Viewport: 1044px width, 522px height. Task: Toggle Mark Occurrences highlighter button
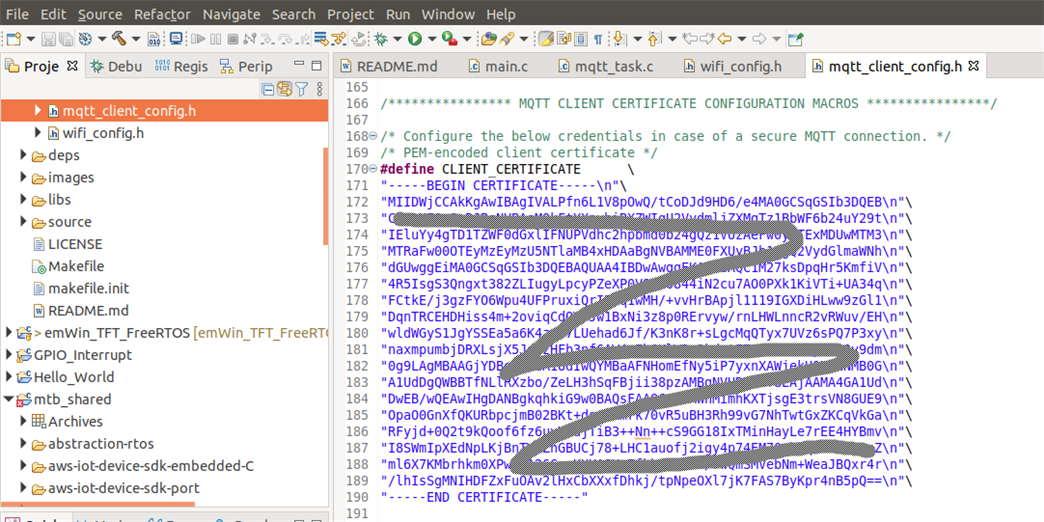click(546, 39)
